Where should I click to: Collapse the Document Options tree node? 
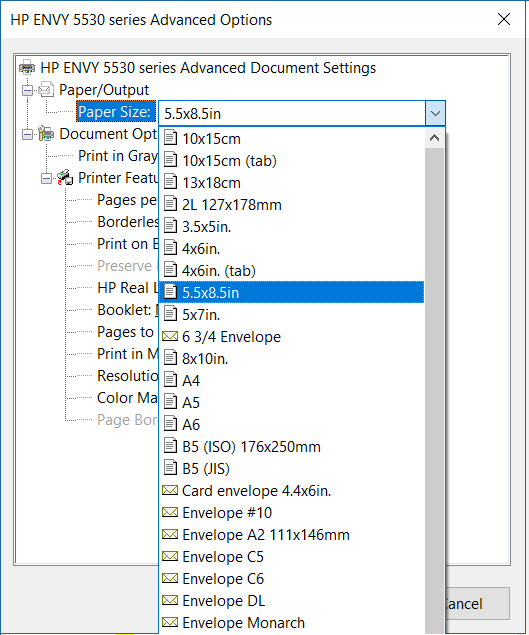tap(28, 134)
